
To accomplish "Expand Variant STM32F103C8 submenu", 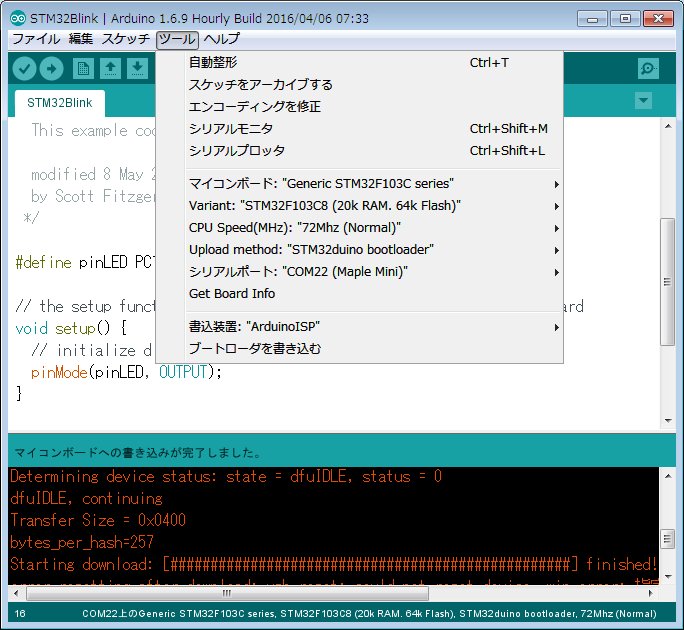I will (360, 205).
